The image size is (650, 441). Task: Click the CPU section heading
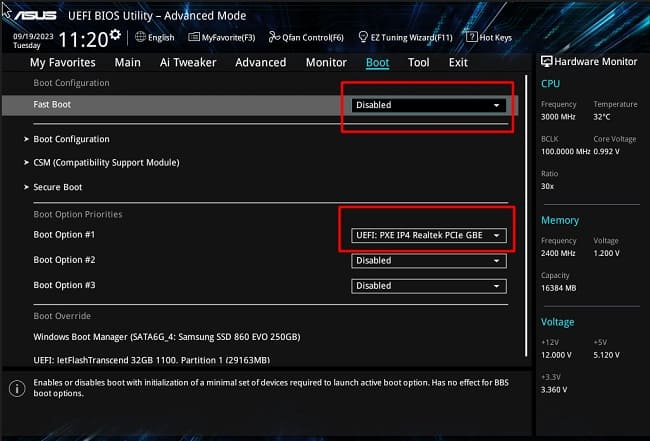(x=551, y=84)
